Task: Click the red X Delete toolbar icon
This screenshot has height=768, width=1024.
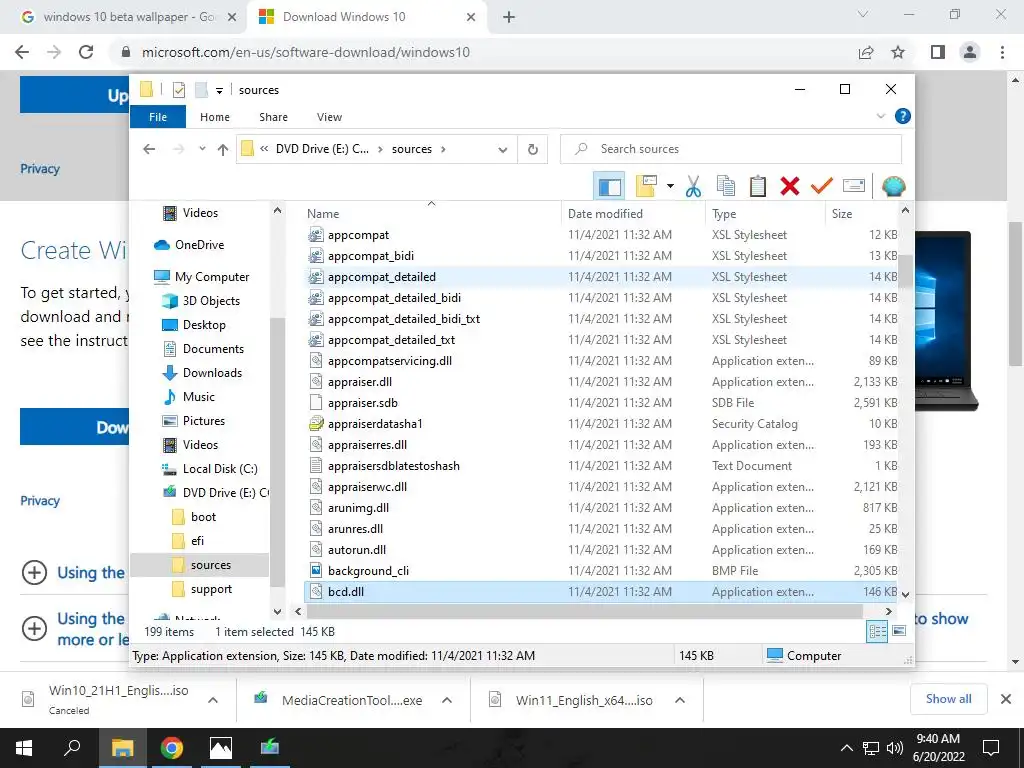Action: [790, 186]
